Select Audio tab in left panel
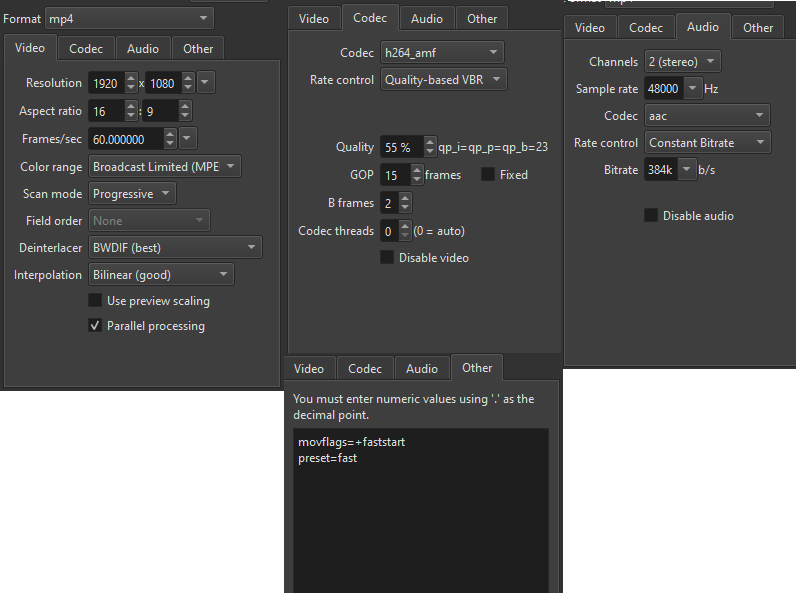This screenshot has height=593, width=796. coord(143,49)
